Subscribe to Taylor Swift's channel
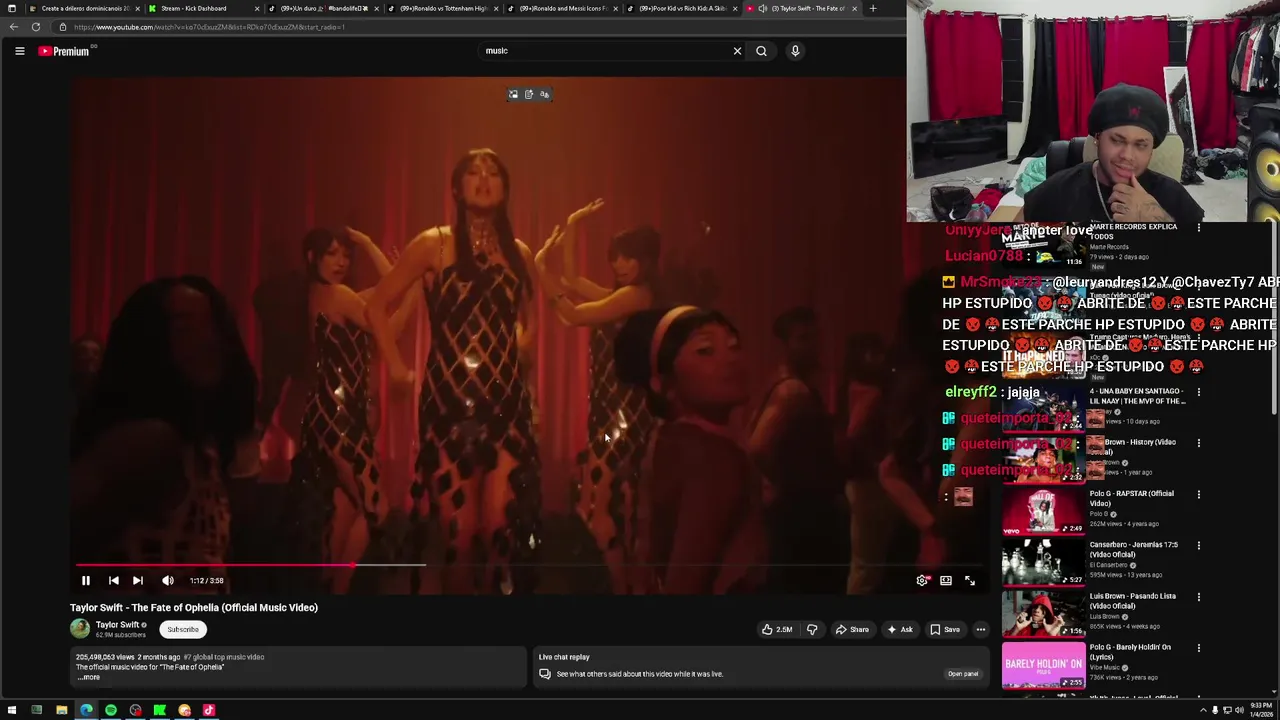Image resolution: width=1280 pixels, height=720 pixels. pos(183,629)
